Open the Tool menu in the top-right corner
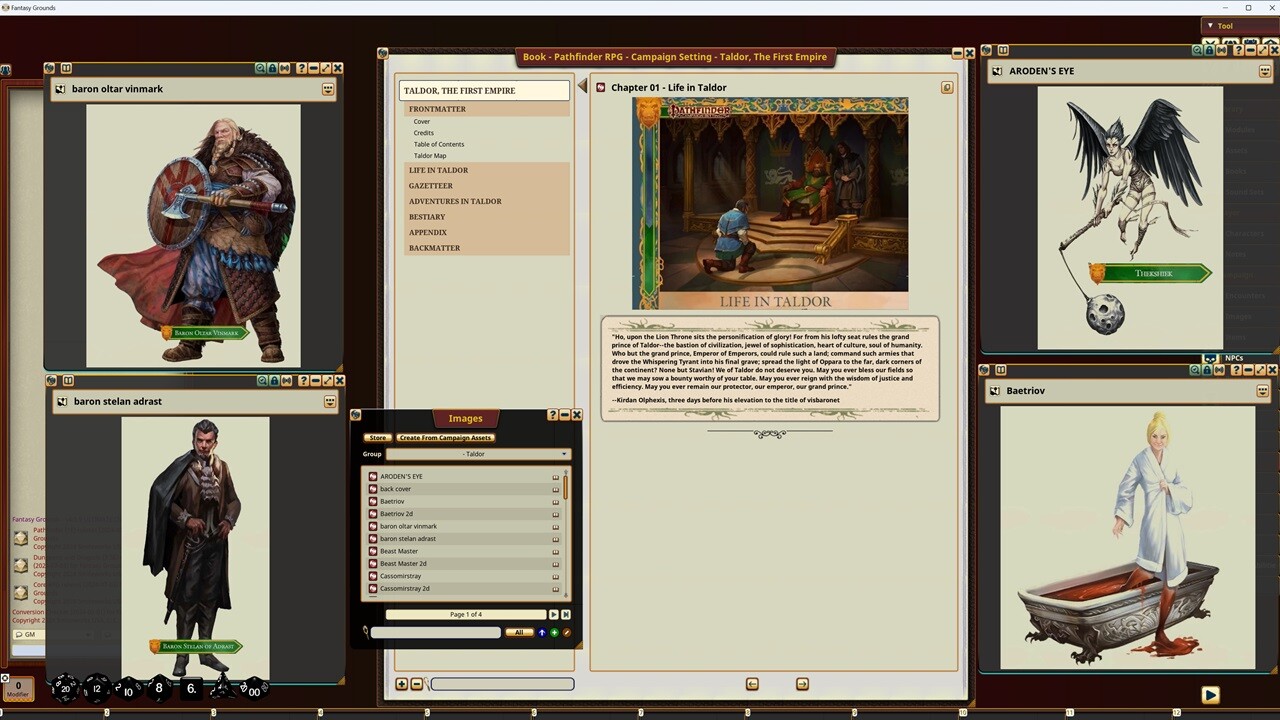 (1224, 25)
